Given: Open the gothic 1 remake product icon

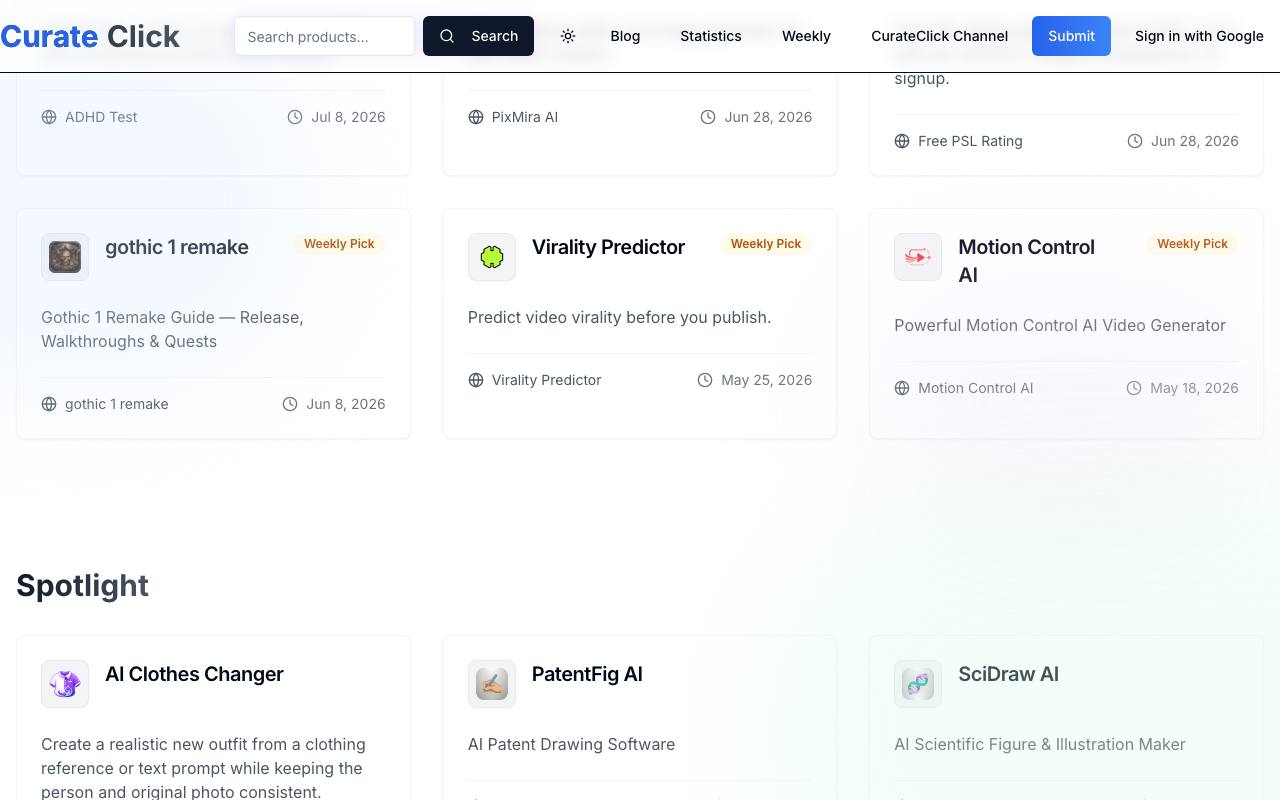Looking at the screenshot, I should click(x=65, y=257).
